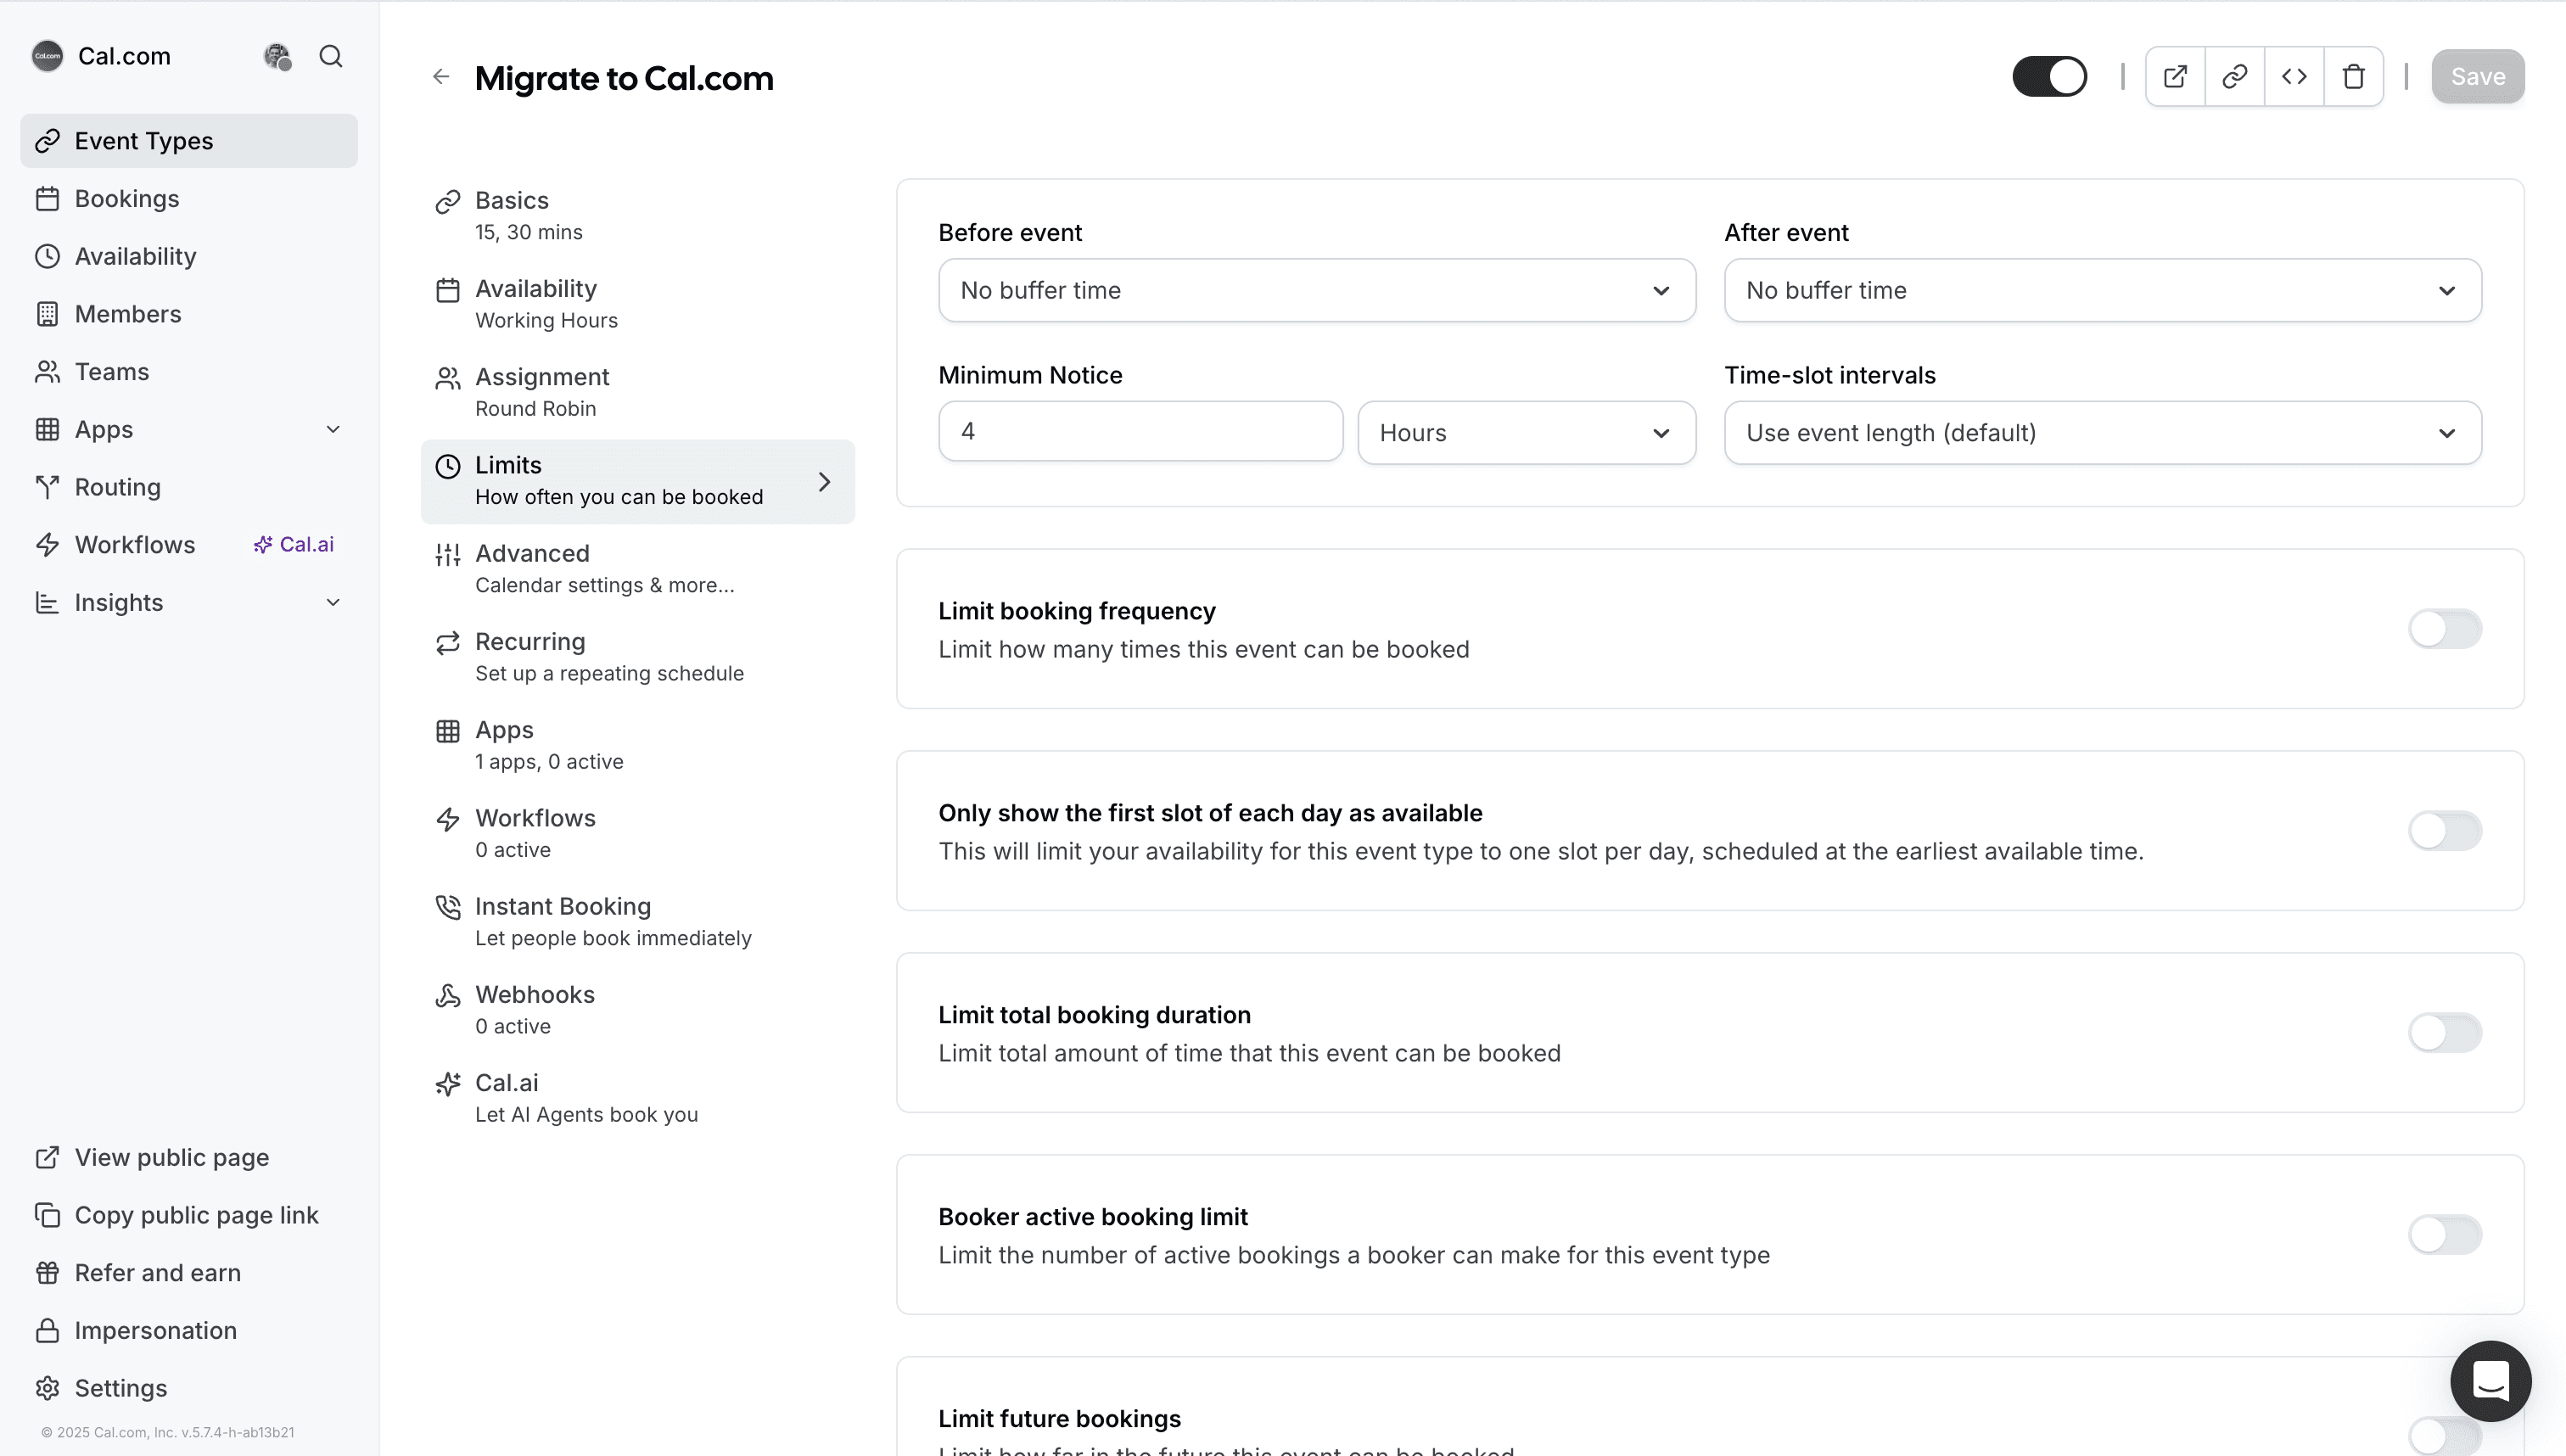Open Before event buffer time dropdown
The image size is (2566, 1456).
[x=1317, y=290]
